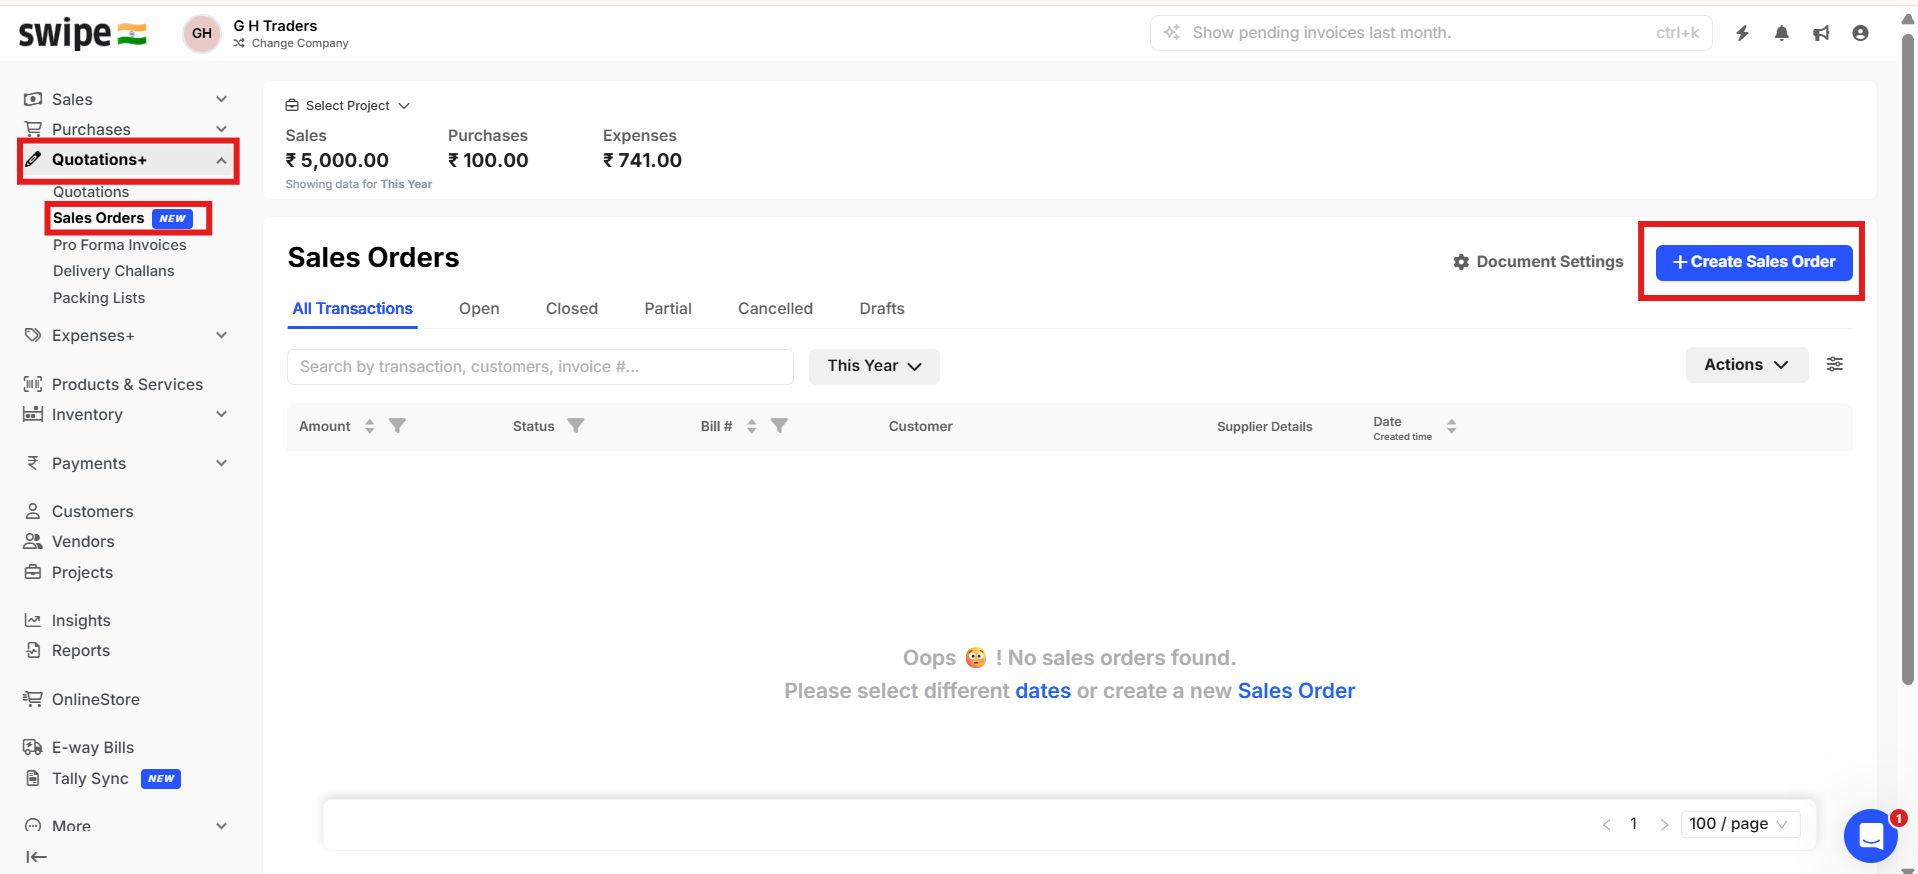Switch to the Cancelled tab
The image size is (1918, 874).
coord(775,309)
